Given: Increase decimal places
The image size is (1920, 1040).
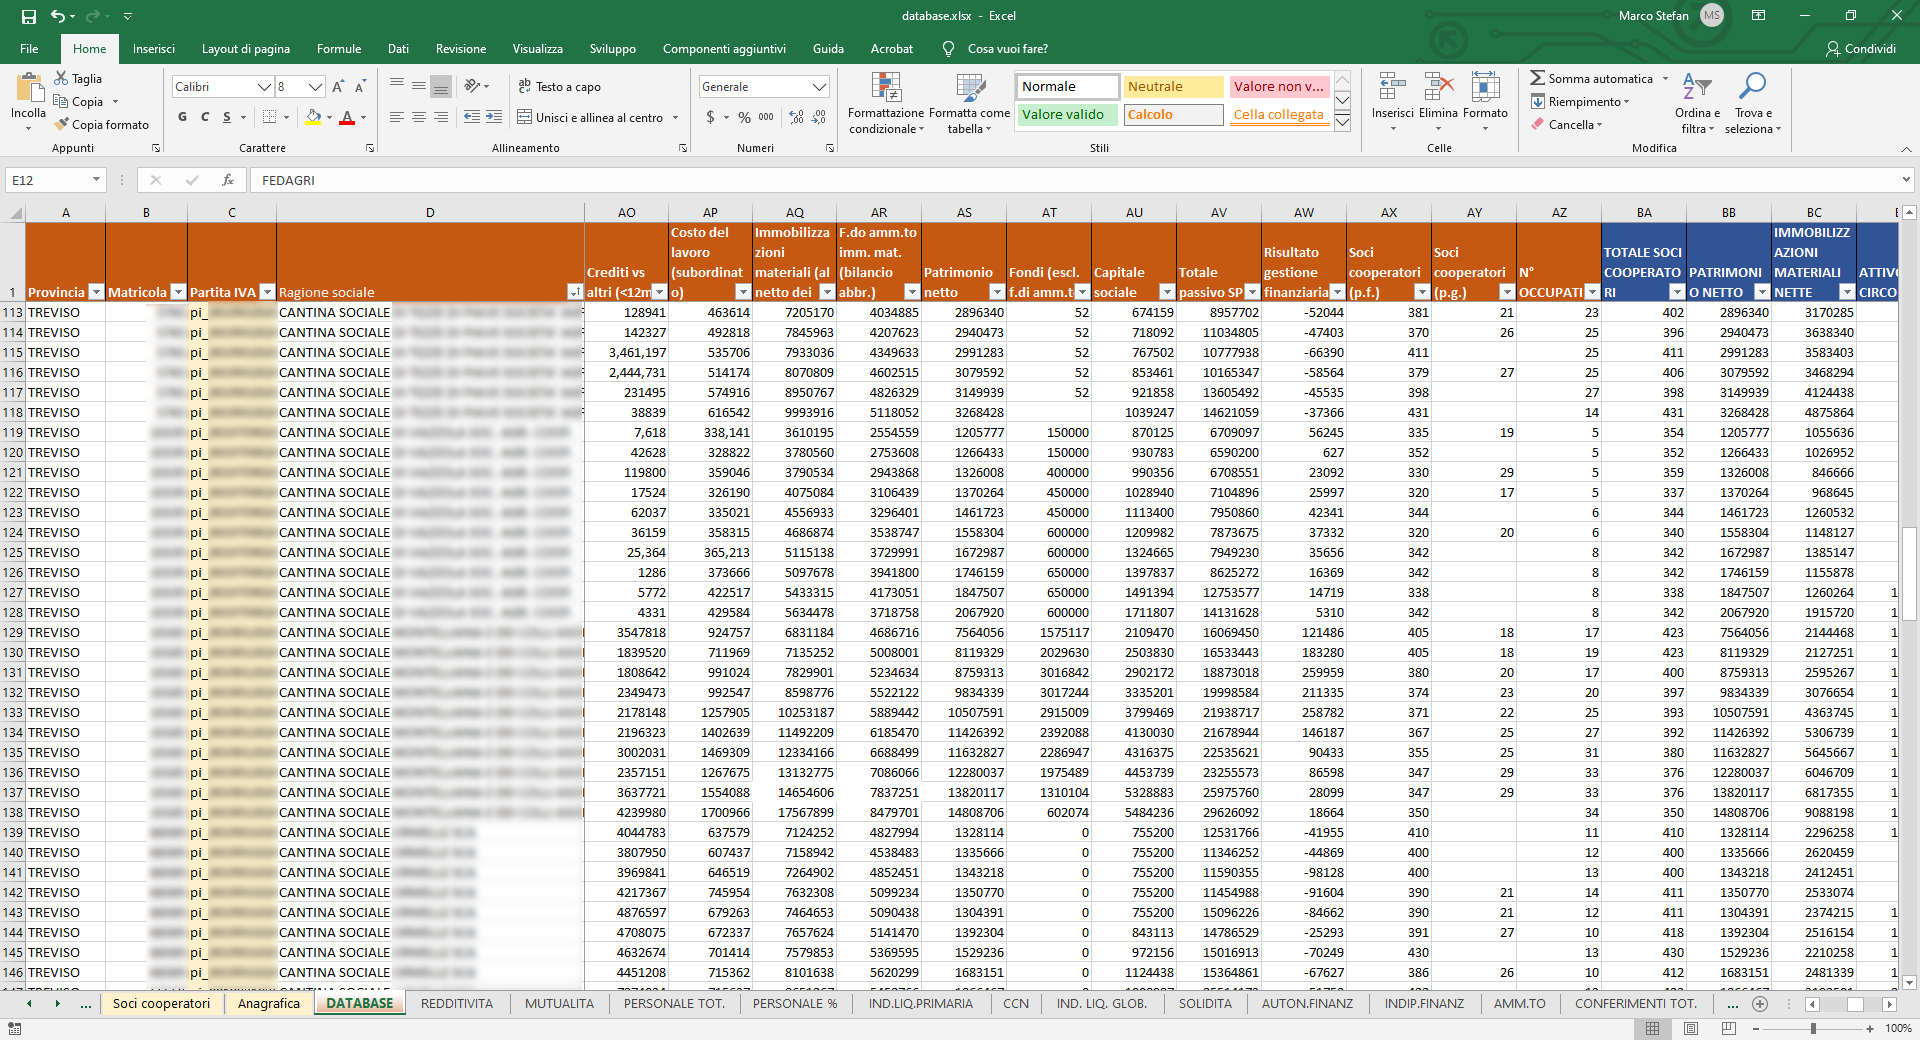Looking at the screenshot, I should point(796,117).
